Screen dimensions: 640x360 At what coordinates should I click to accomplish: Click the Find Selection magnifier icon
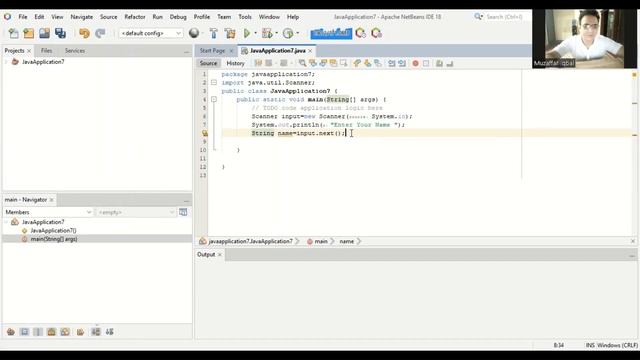302,63
